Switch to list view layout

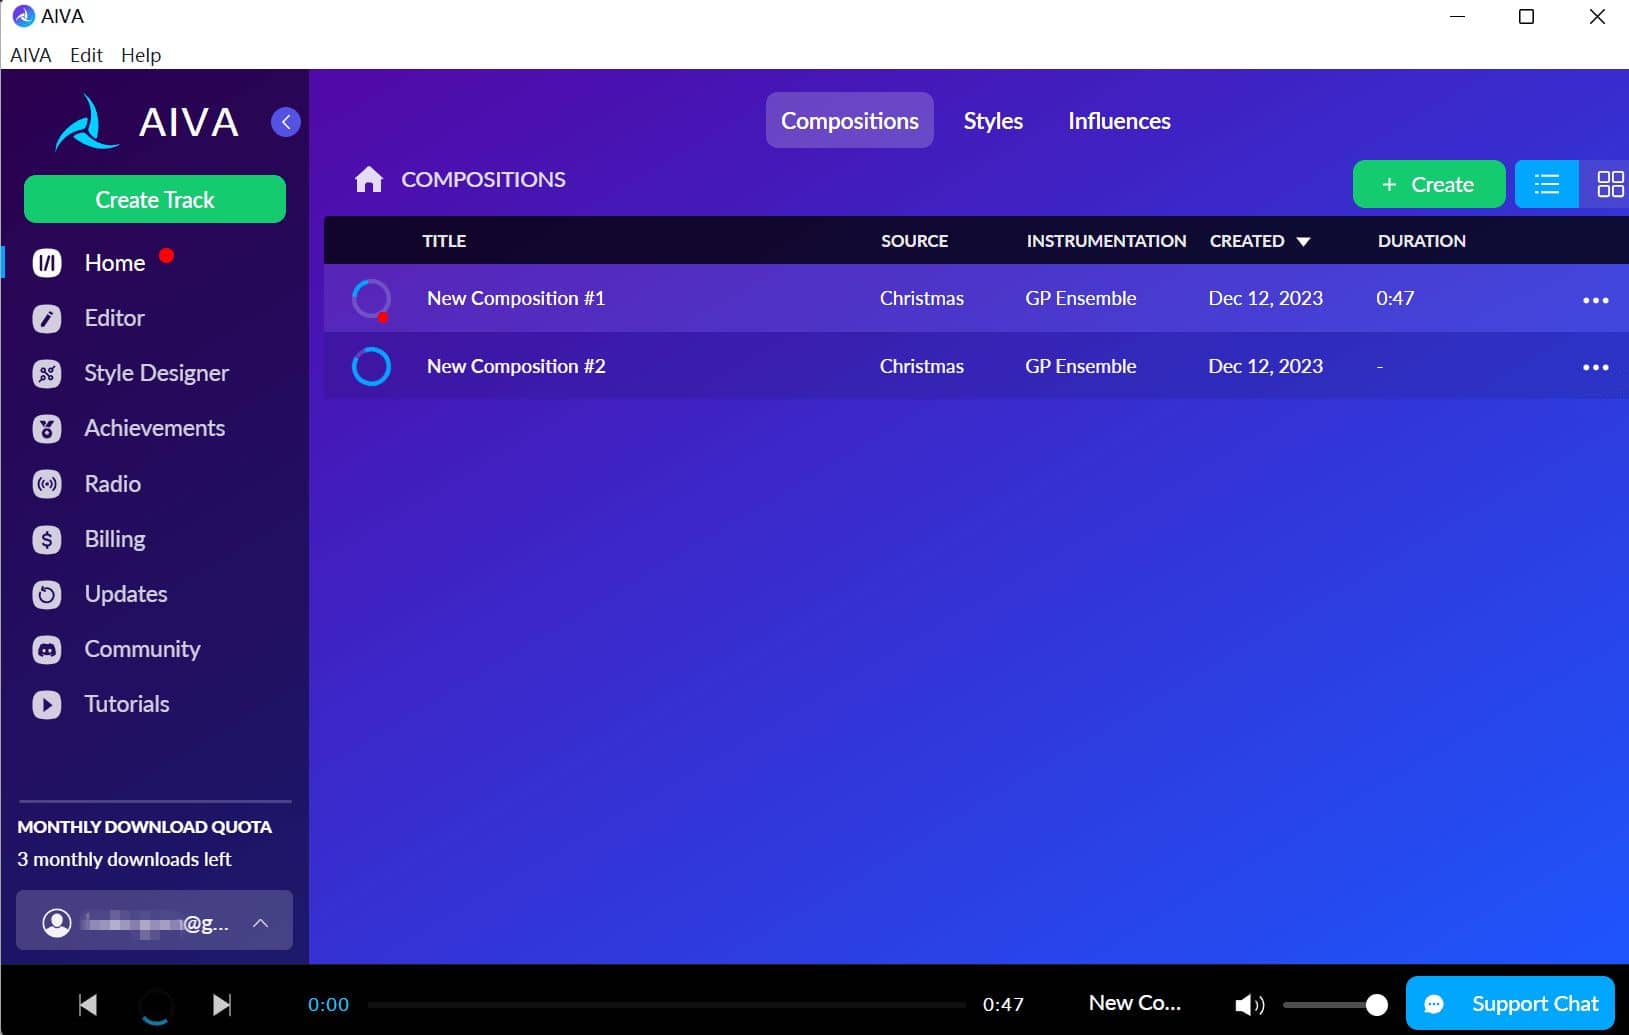[x=1546, y=184]
